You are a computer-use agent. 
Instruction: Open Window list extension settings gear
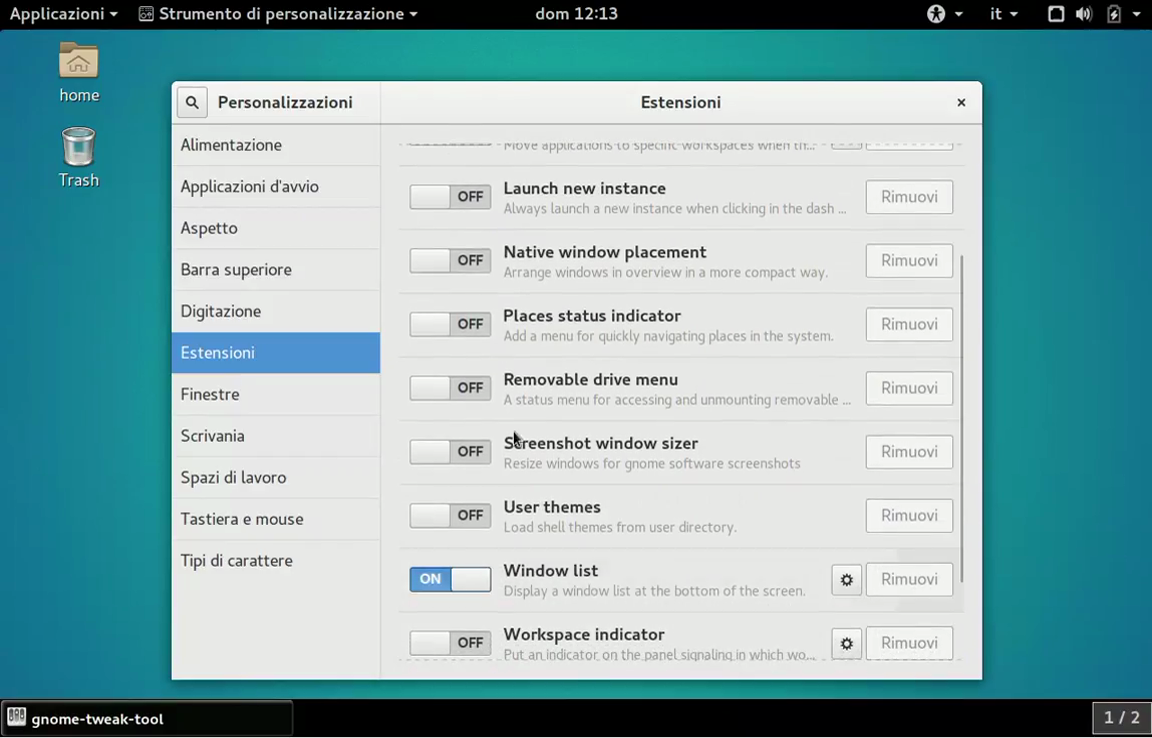click(846, 580)
